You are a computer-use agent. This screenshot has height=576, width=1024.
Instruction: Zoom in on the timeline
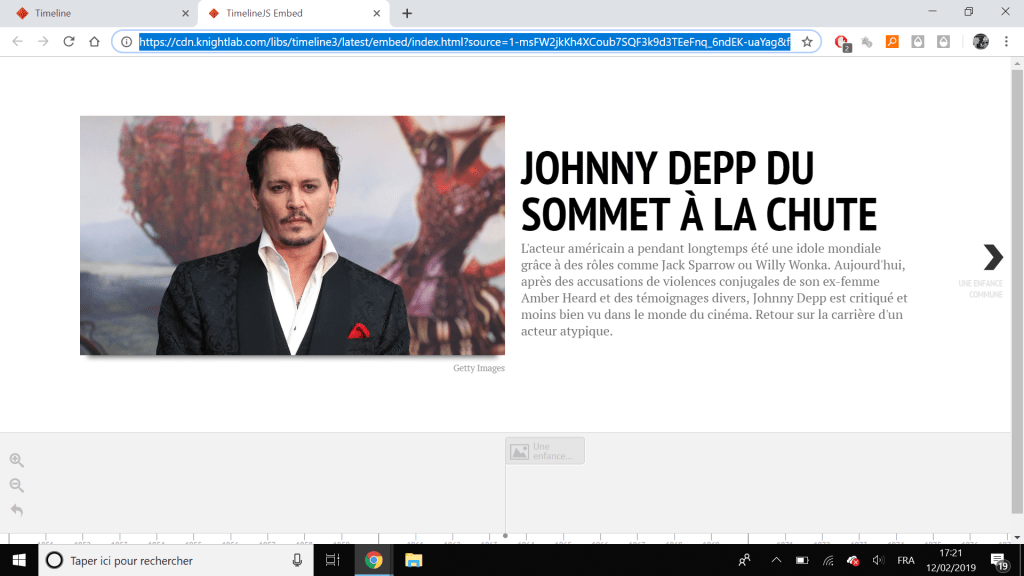[16, 460]
